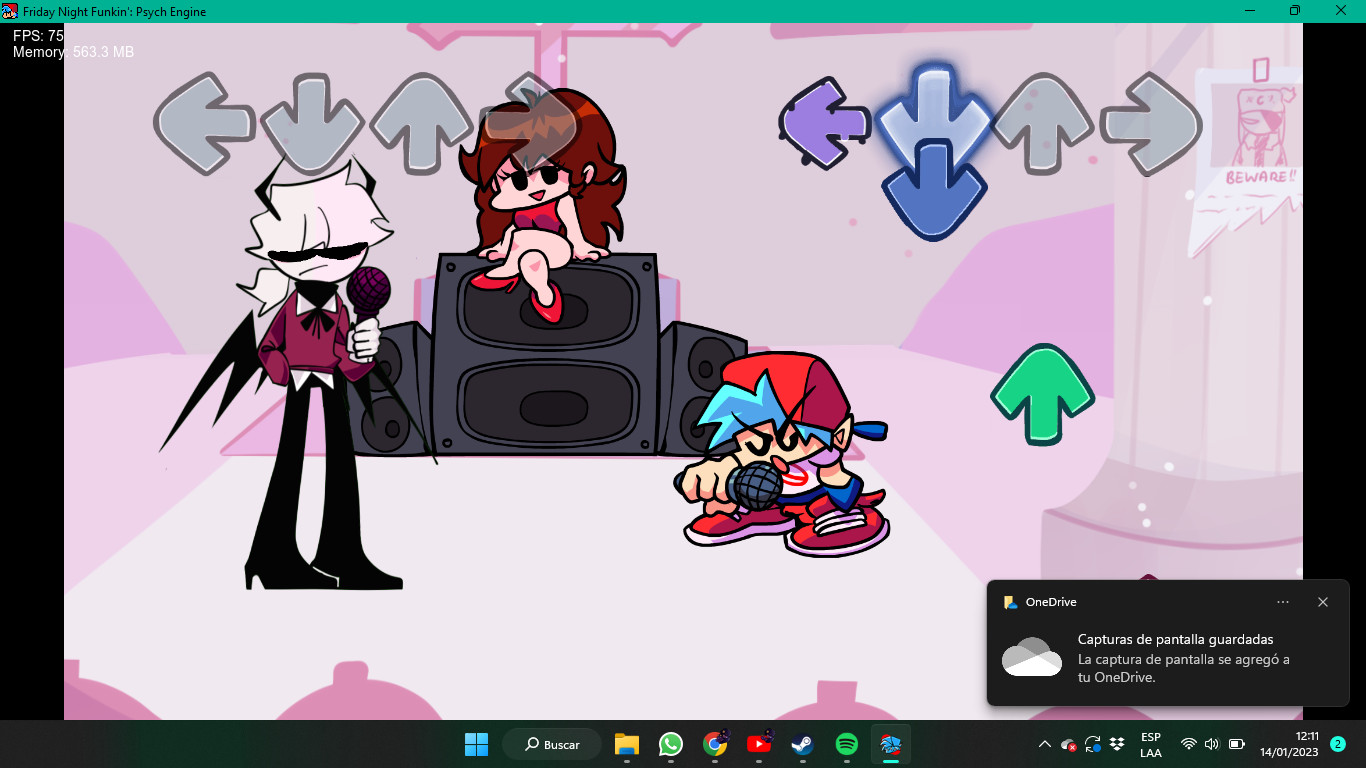1366x768 pixels.
Task: Open YouTube app from the taskbar
Action: 758,744
